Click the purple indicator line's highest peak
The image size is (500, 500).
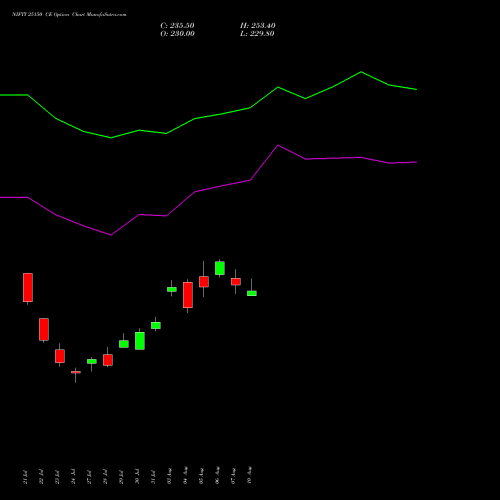[x=278, y=145]
